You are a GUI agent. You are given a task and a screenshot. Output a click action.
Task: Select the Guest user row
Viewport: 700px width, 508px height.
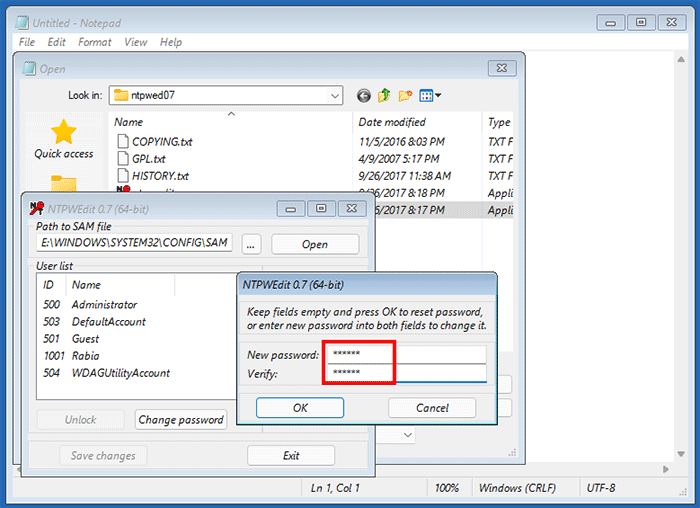point(137,339)
